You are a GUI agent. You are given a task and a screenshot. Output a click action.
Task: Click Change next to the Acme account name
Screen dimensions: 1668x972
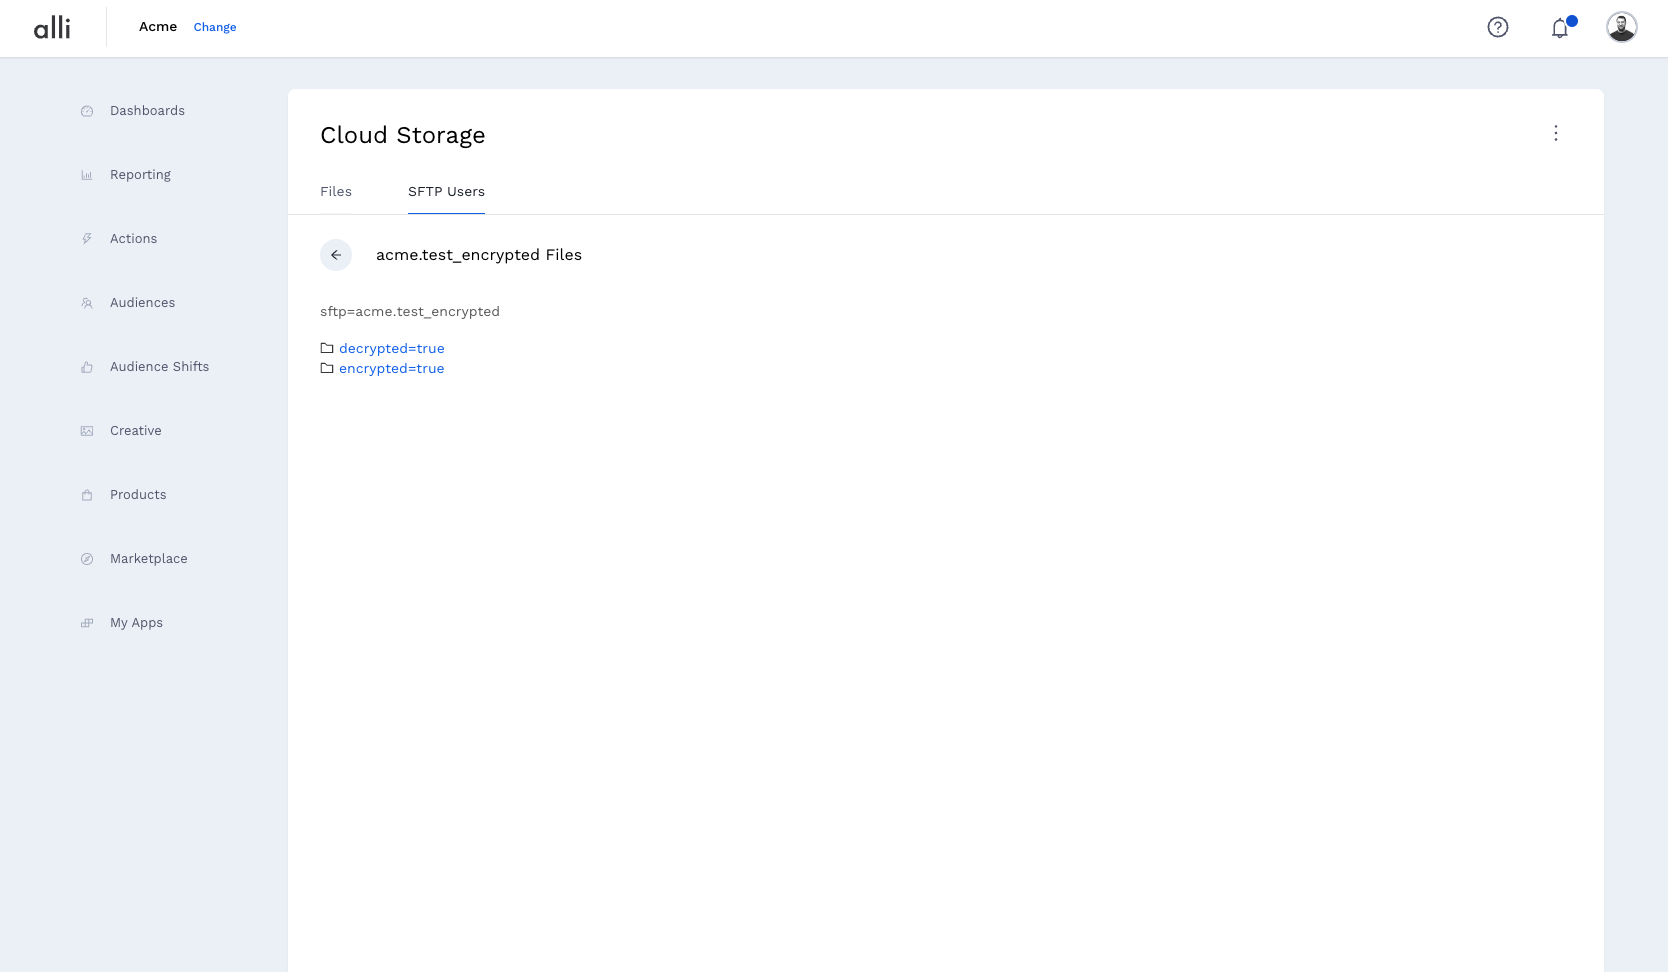point(215,27)
